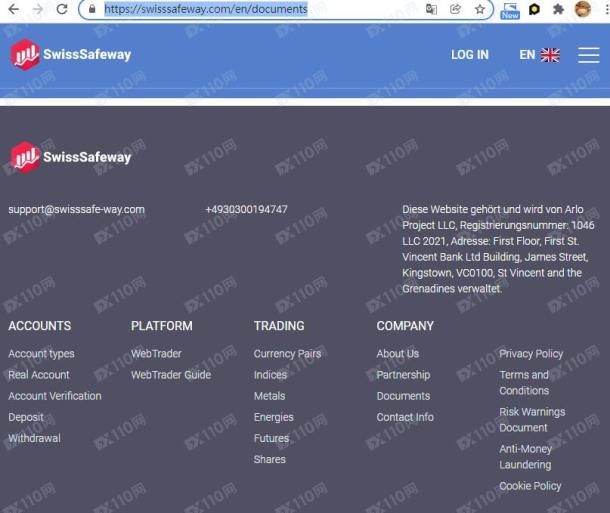610x513 pixels.
Task: Click the browser back arrow
Action: [13, 9]
